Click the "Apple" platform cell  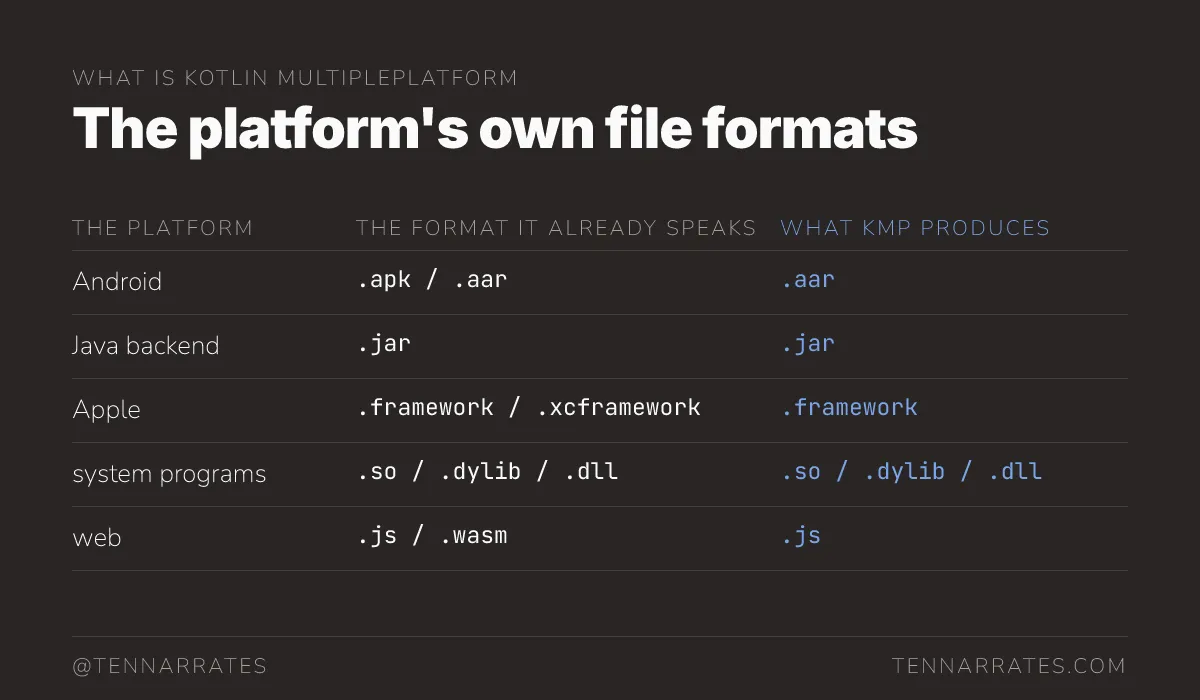[107, 410]
